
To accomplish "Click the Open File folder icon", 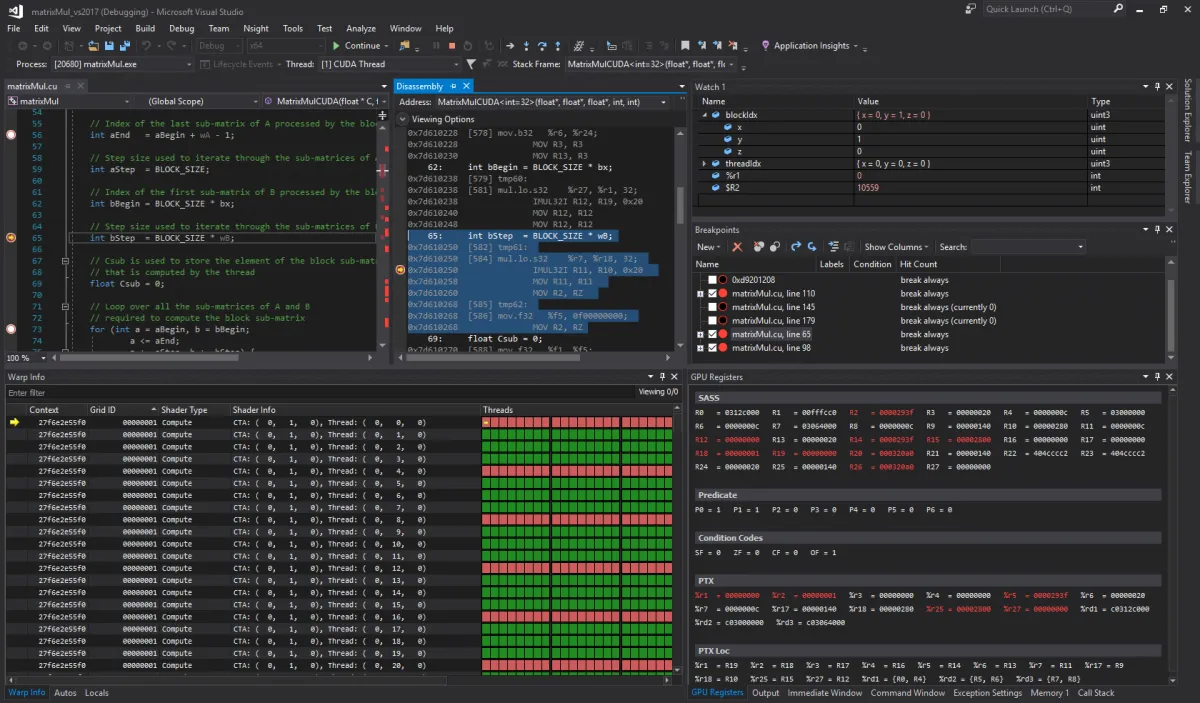I will [x=93, y=46].
